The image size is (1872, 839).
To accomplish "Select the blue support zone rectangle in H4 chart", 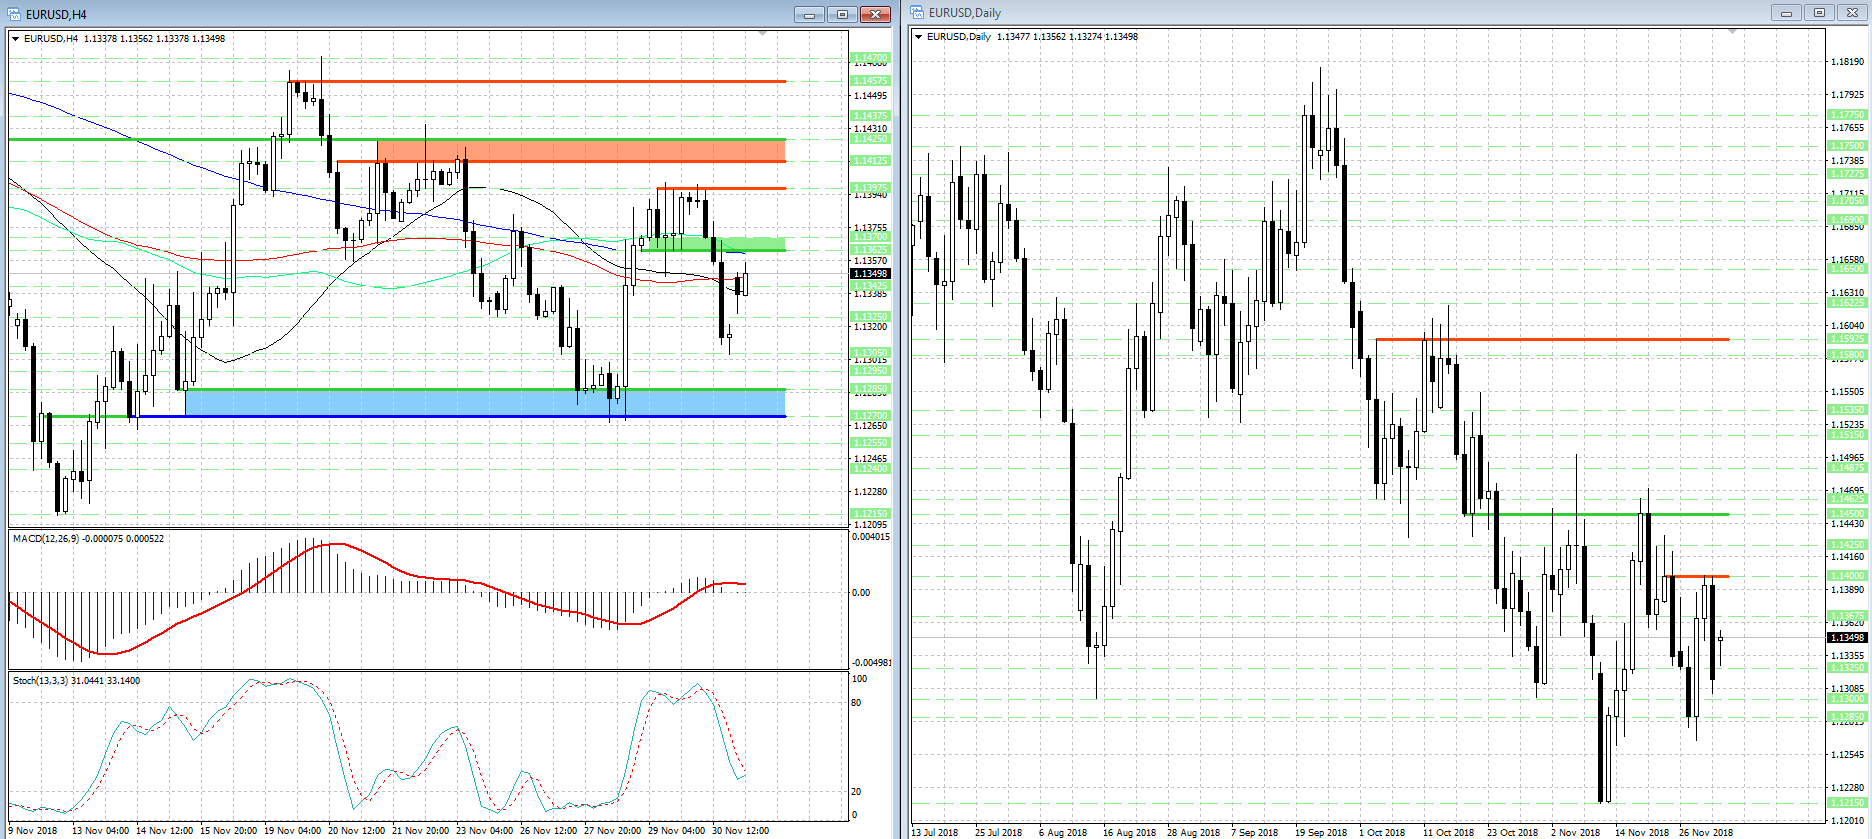I will (485, 403).
